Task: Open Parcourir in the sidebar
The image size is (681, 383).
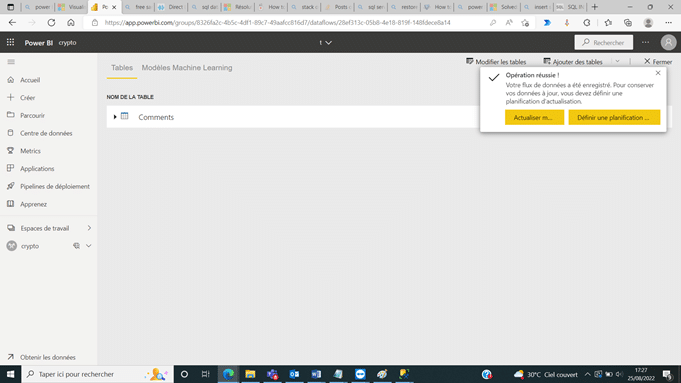Action: point(32,116)
